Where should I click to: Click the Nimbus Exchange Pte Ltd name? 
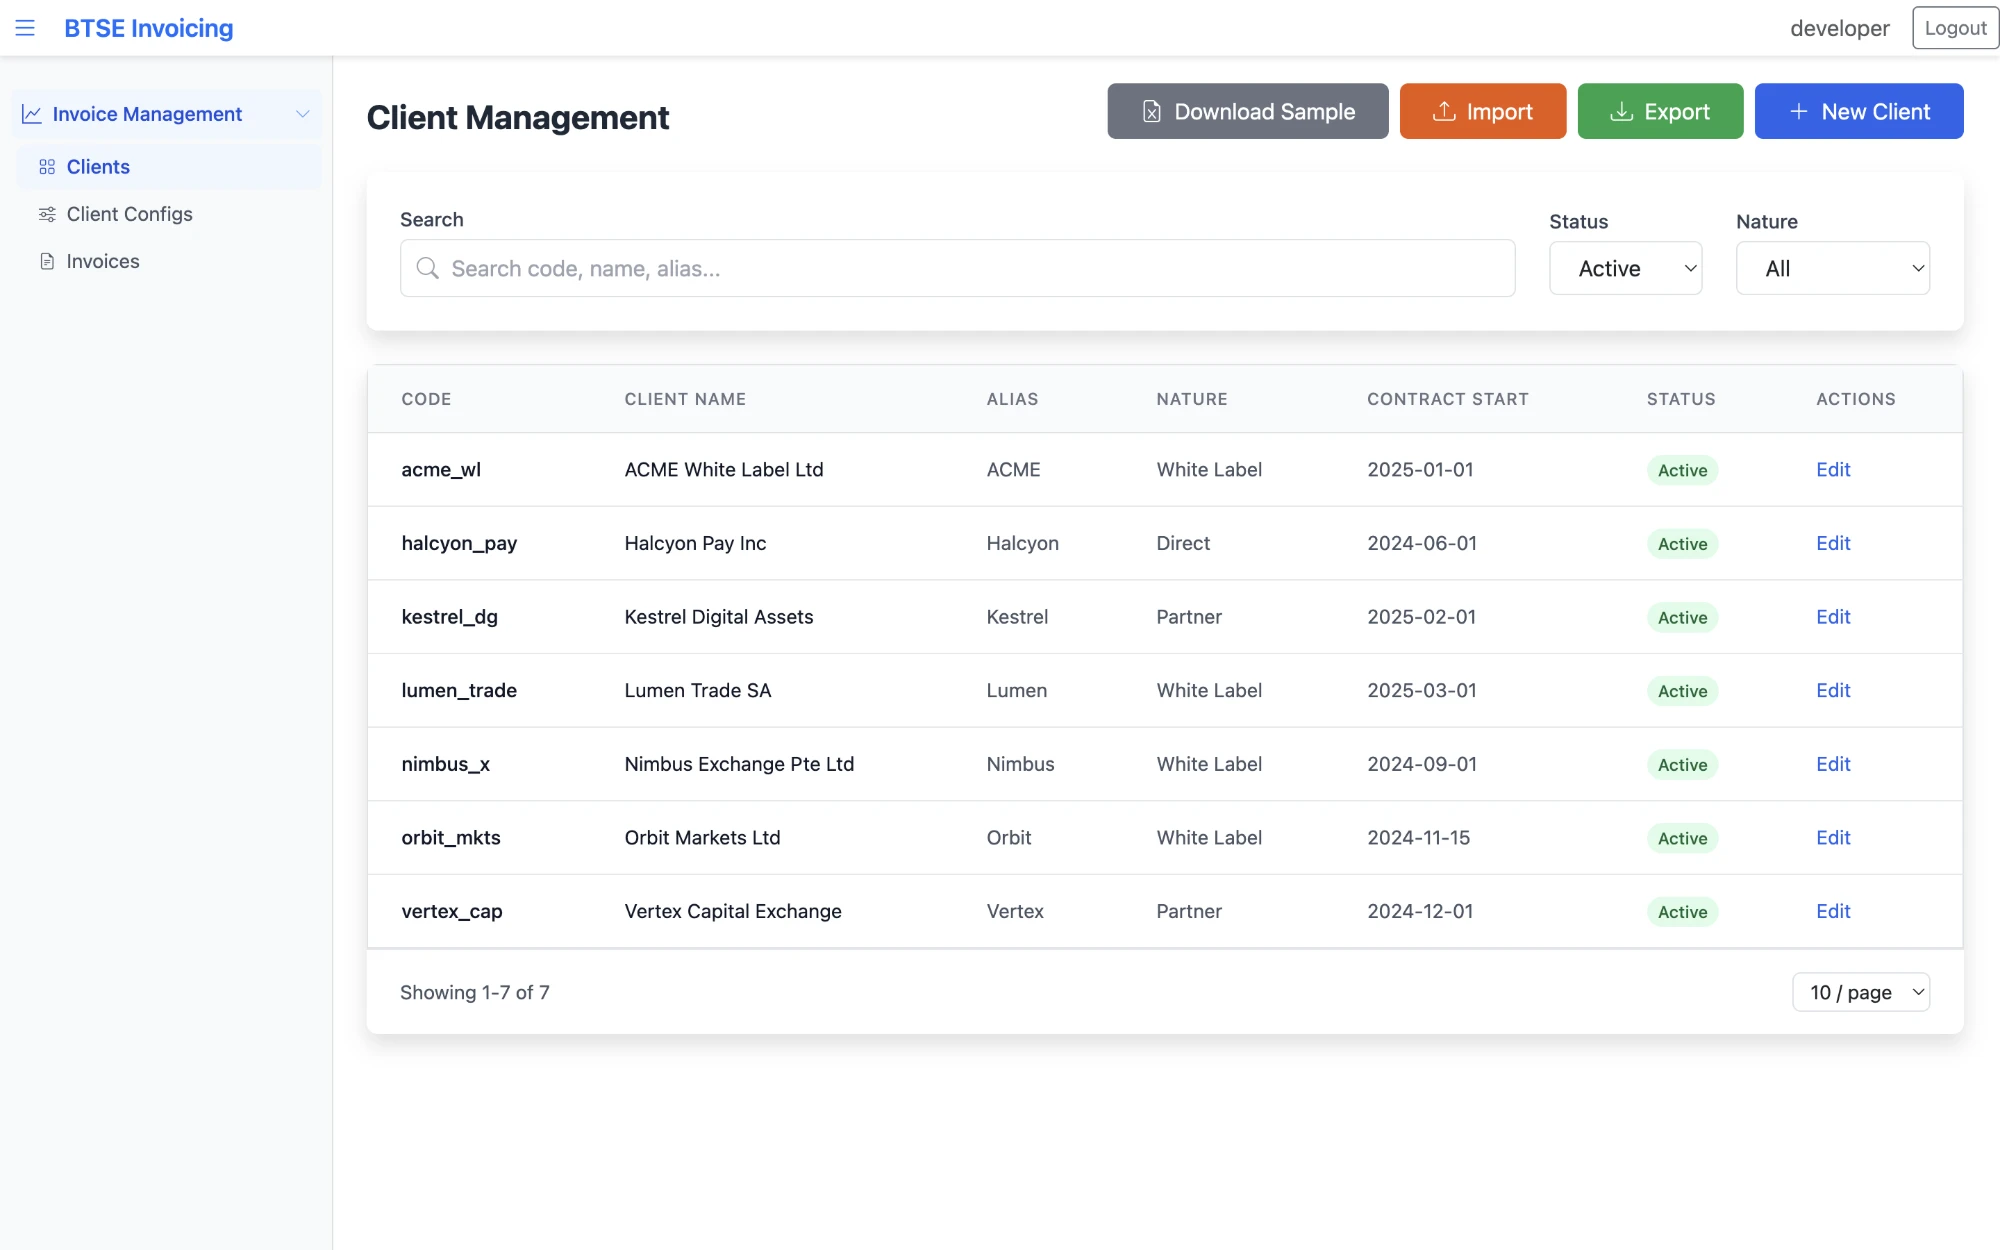(x=739, y=764)
